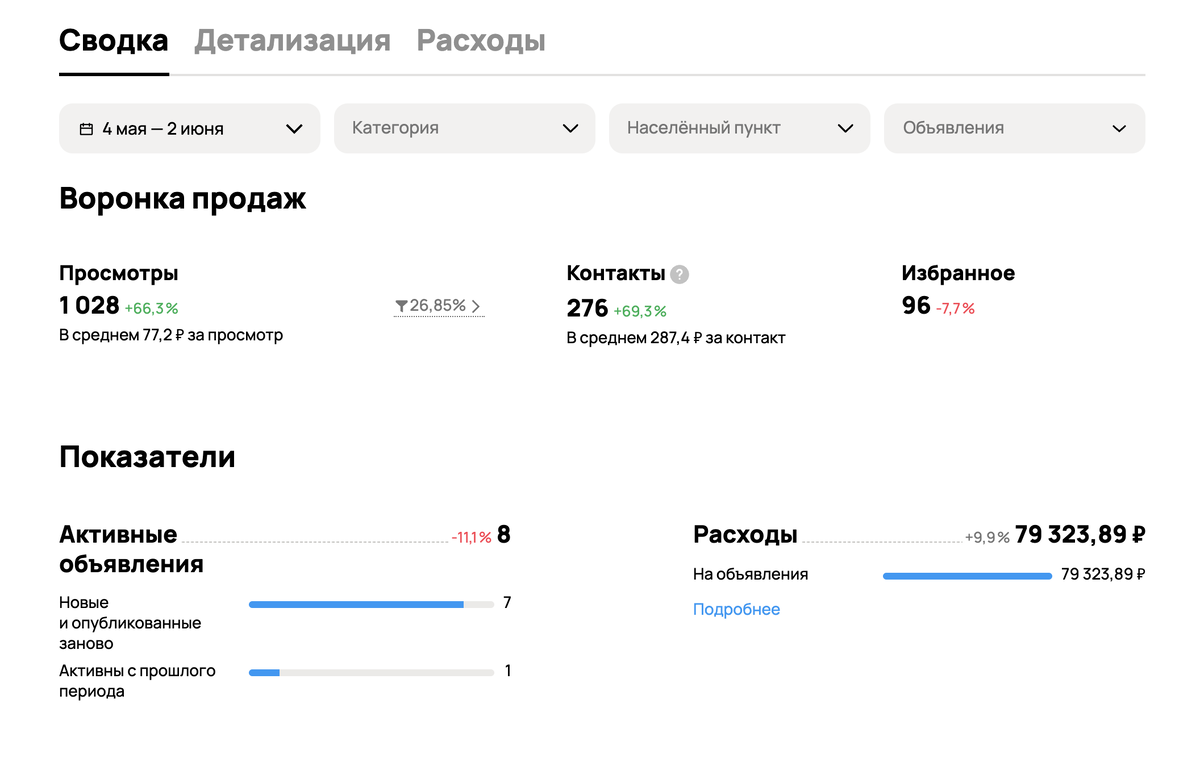Click the Подробнее link under Расходы
The width and height of the screenshot is (1200, 758).
tap(737, 609)
